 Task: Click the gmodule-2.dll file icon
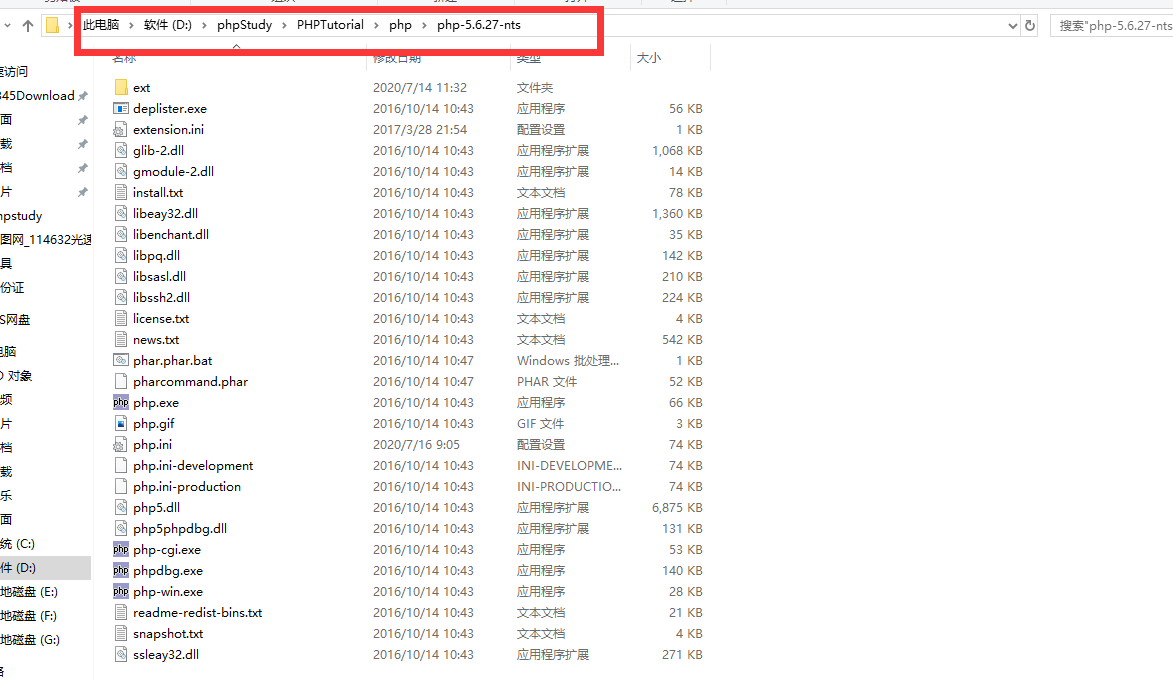pos(120,171)
